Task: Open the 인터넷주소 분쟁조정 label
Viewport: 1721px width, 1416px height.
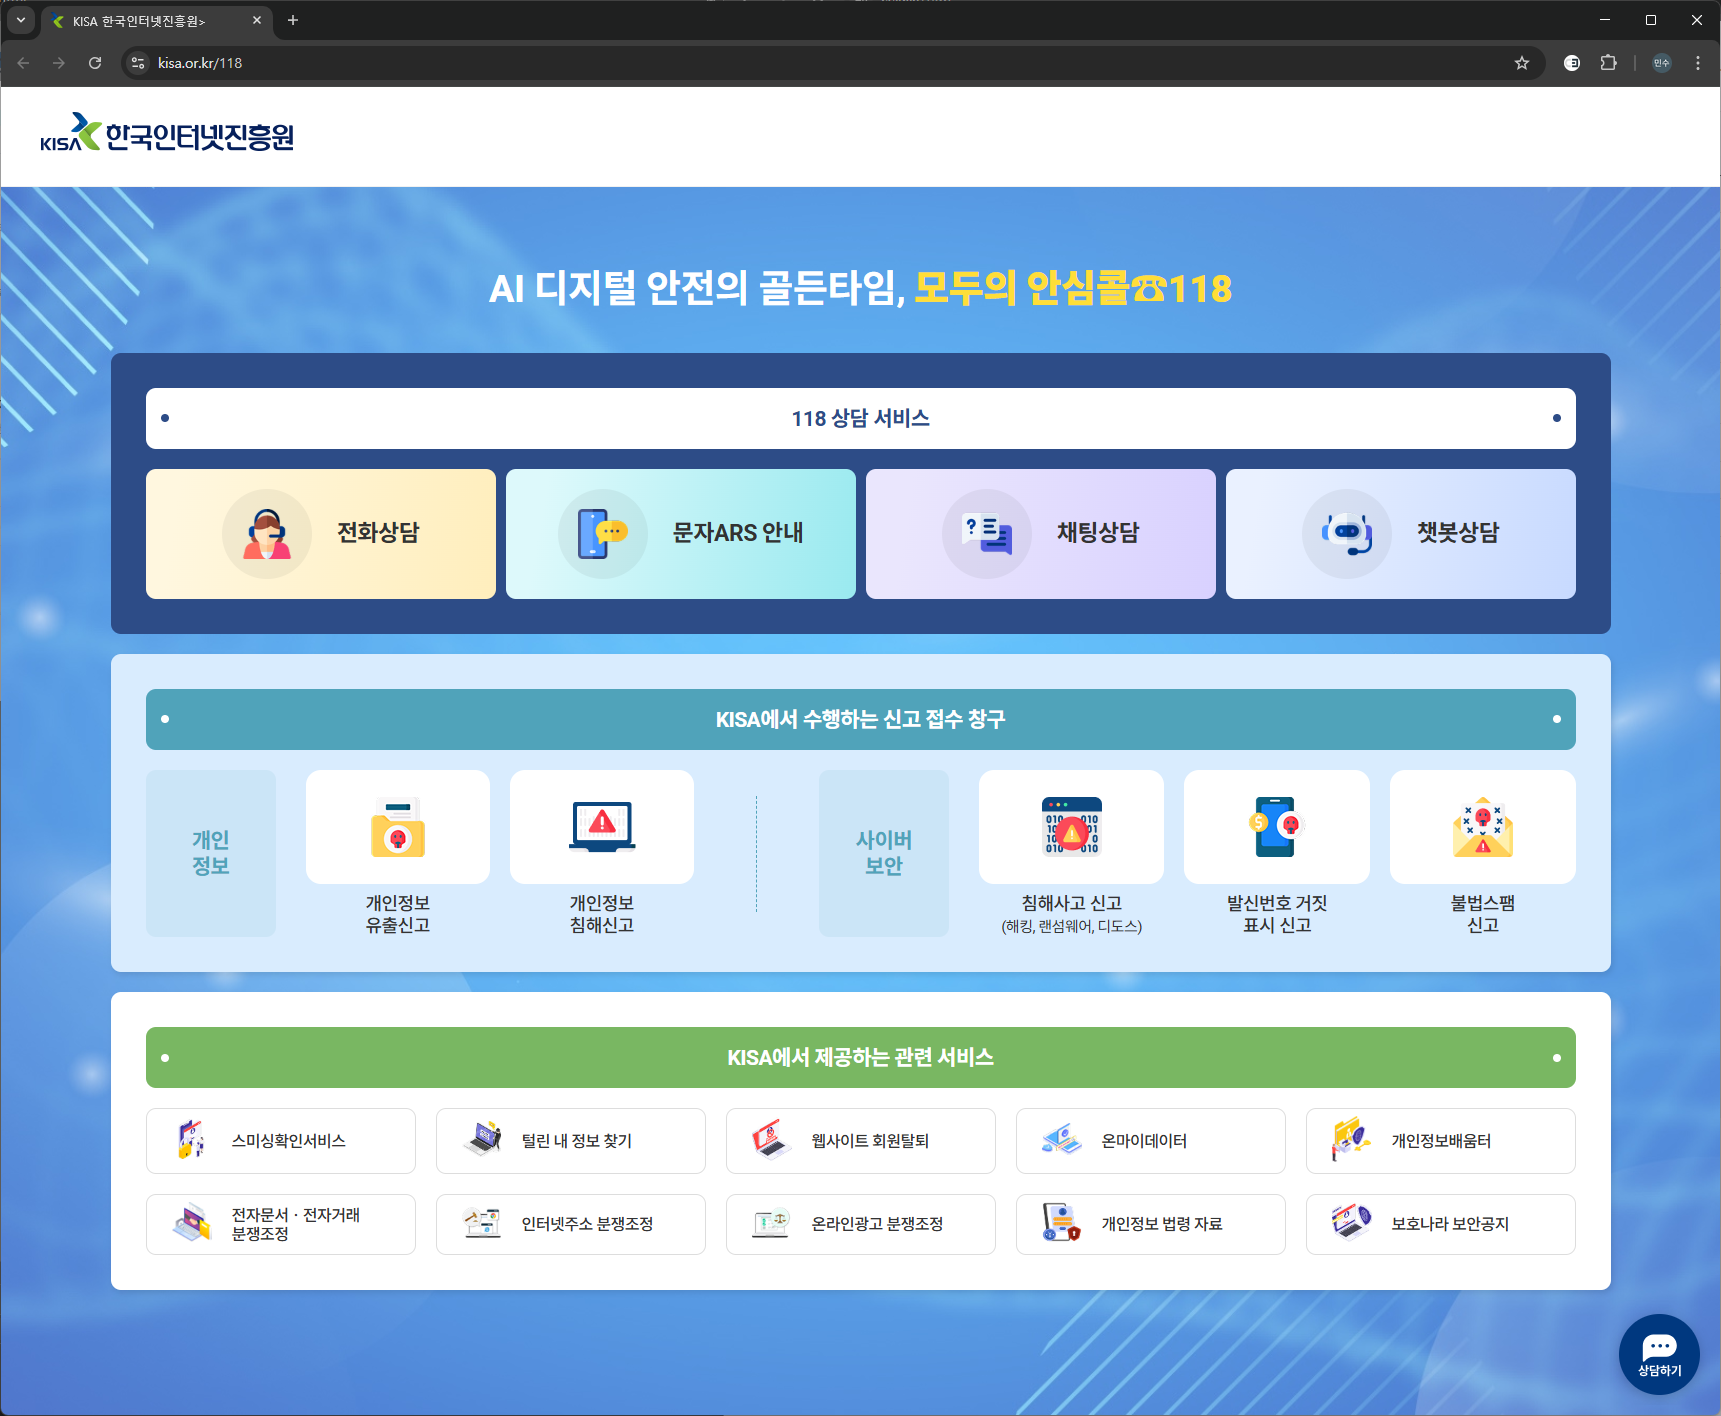Action: pos(587,1224)
